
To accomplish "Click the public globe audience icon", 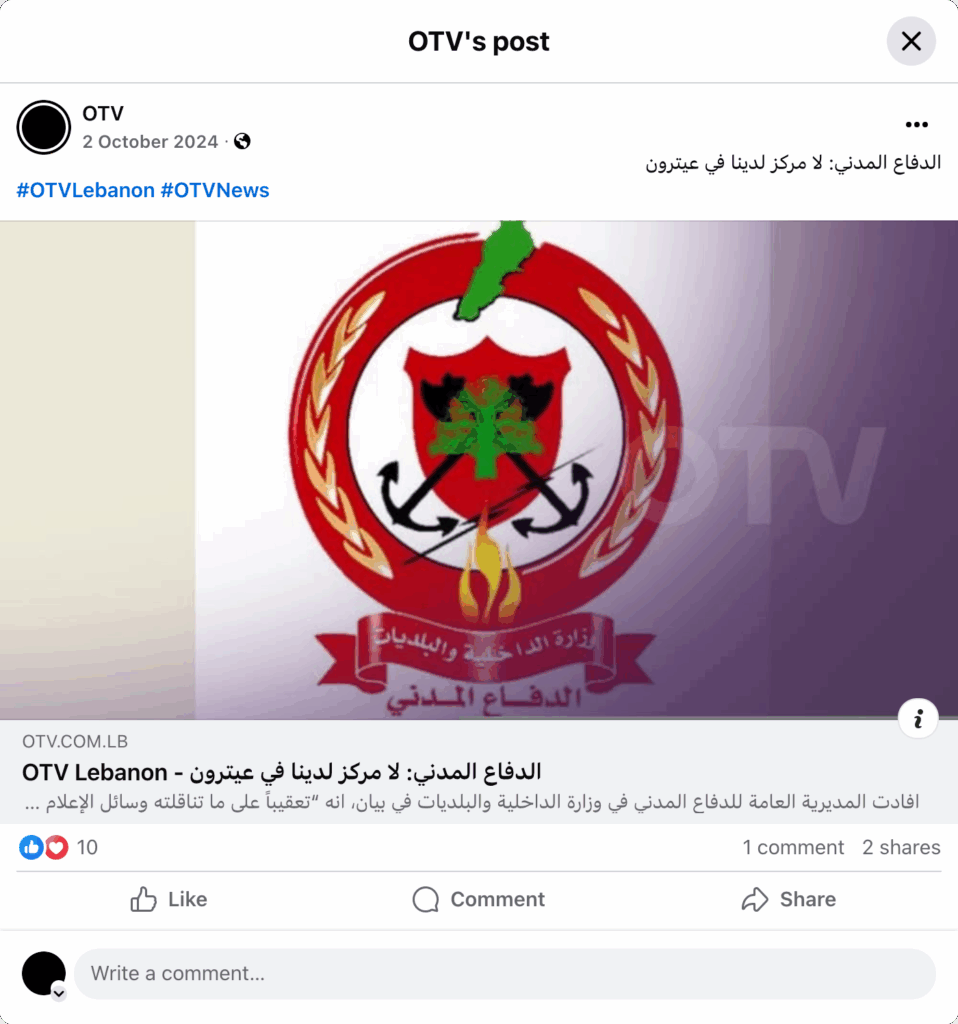I will (x=242, y=142).
